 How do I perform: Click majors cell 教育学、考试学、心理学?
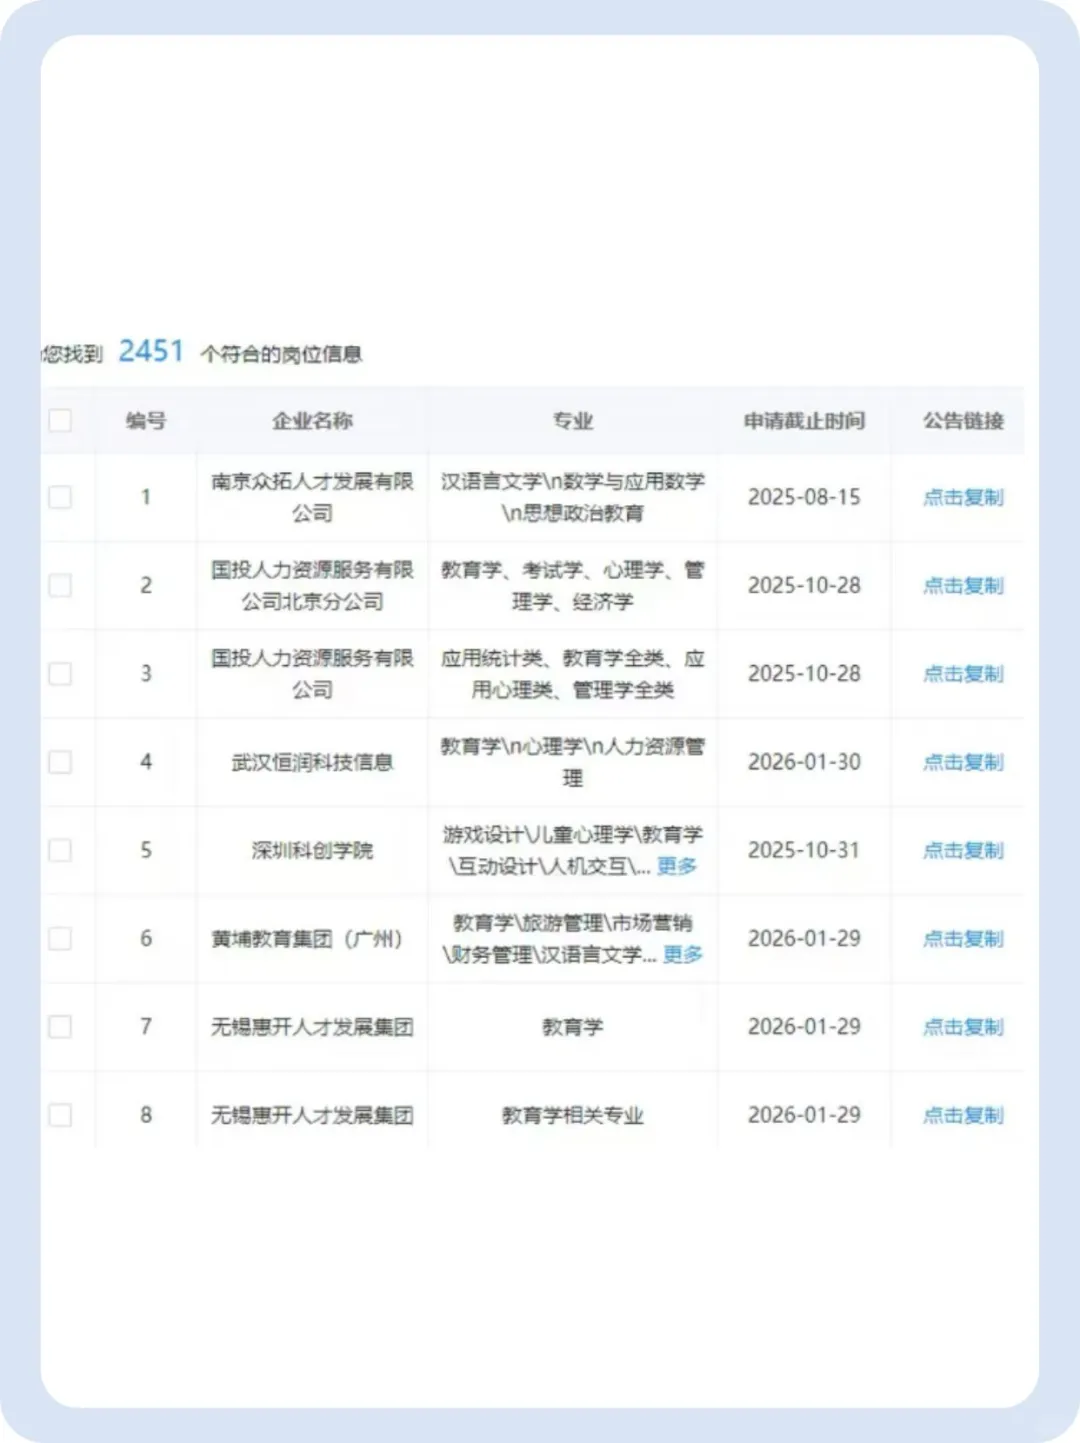pyautogui.click(x=573, y=585)
